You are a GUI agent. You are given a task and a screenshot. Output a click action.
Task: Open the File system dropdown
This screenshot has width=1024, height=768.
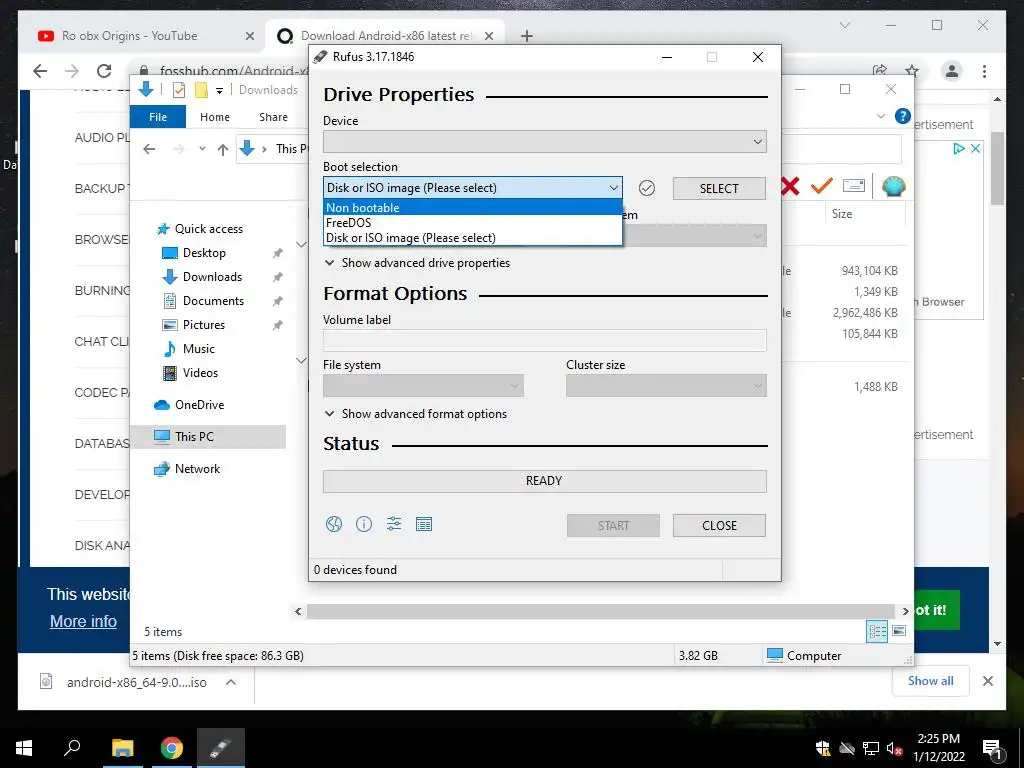point(423,386)
